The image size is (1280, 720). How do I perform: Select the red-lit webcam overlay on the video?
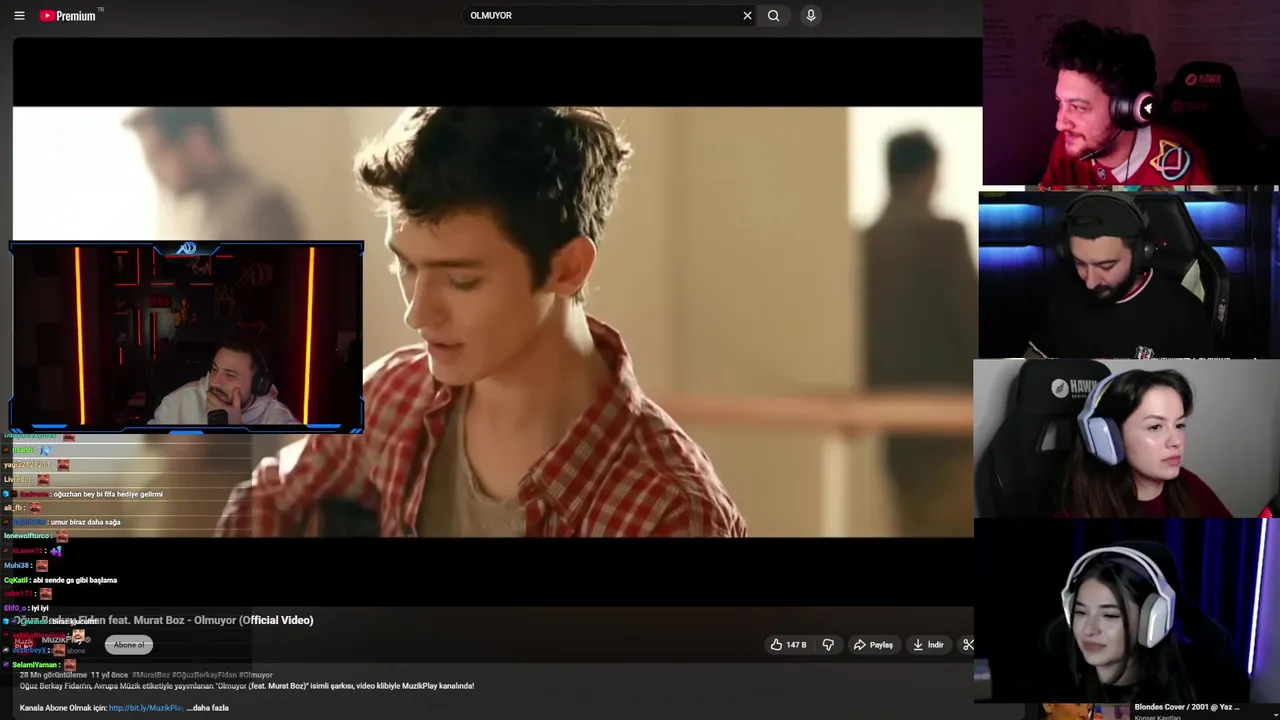[186, 338]
